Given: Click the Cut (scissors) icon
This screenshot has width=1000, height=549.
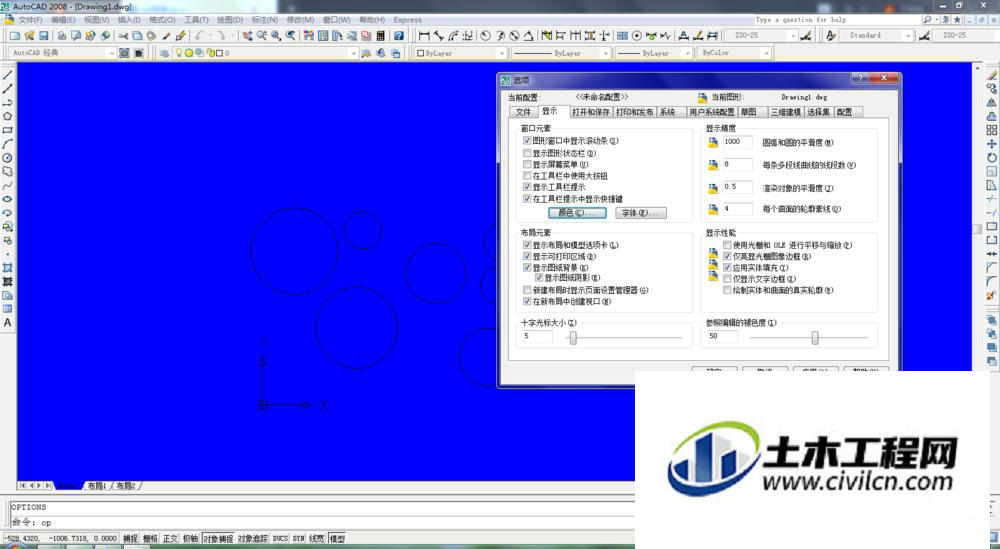Looking at the screenshot, I should click(123, 36).
